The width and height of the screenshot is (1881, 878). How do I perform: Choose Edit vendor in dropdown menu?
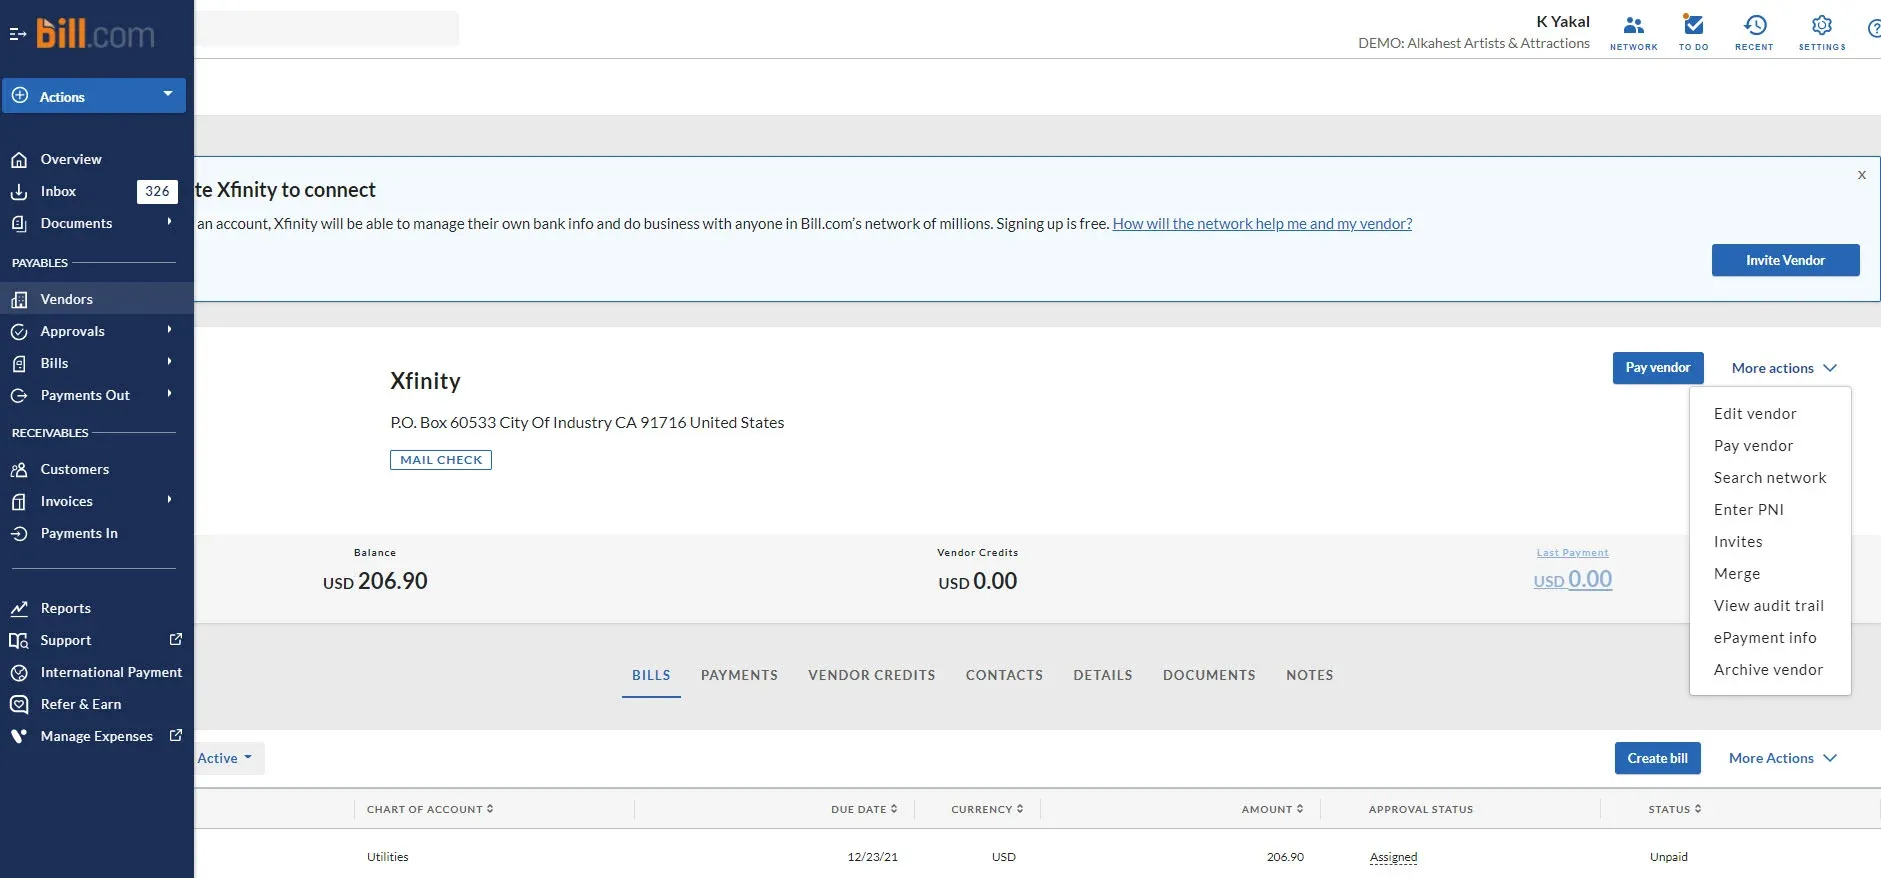(x=1754, y=414)
